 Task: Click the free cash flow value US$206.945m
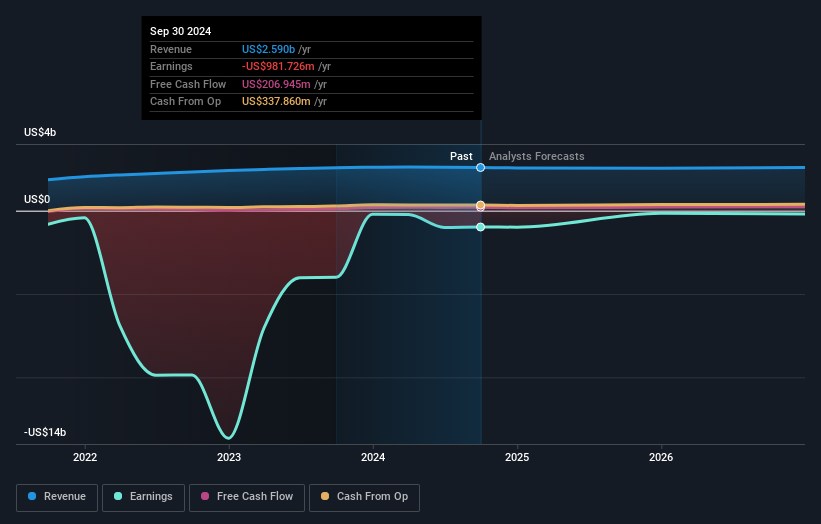[276, 84]
